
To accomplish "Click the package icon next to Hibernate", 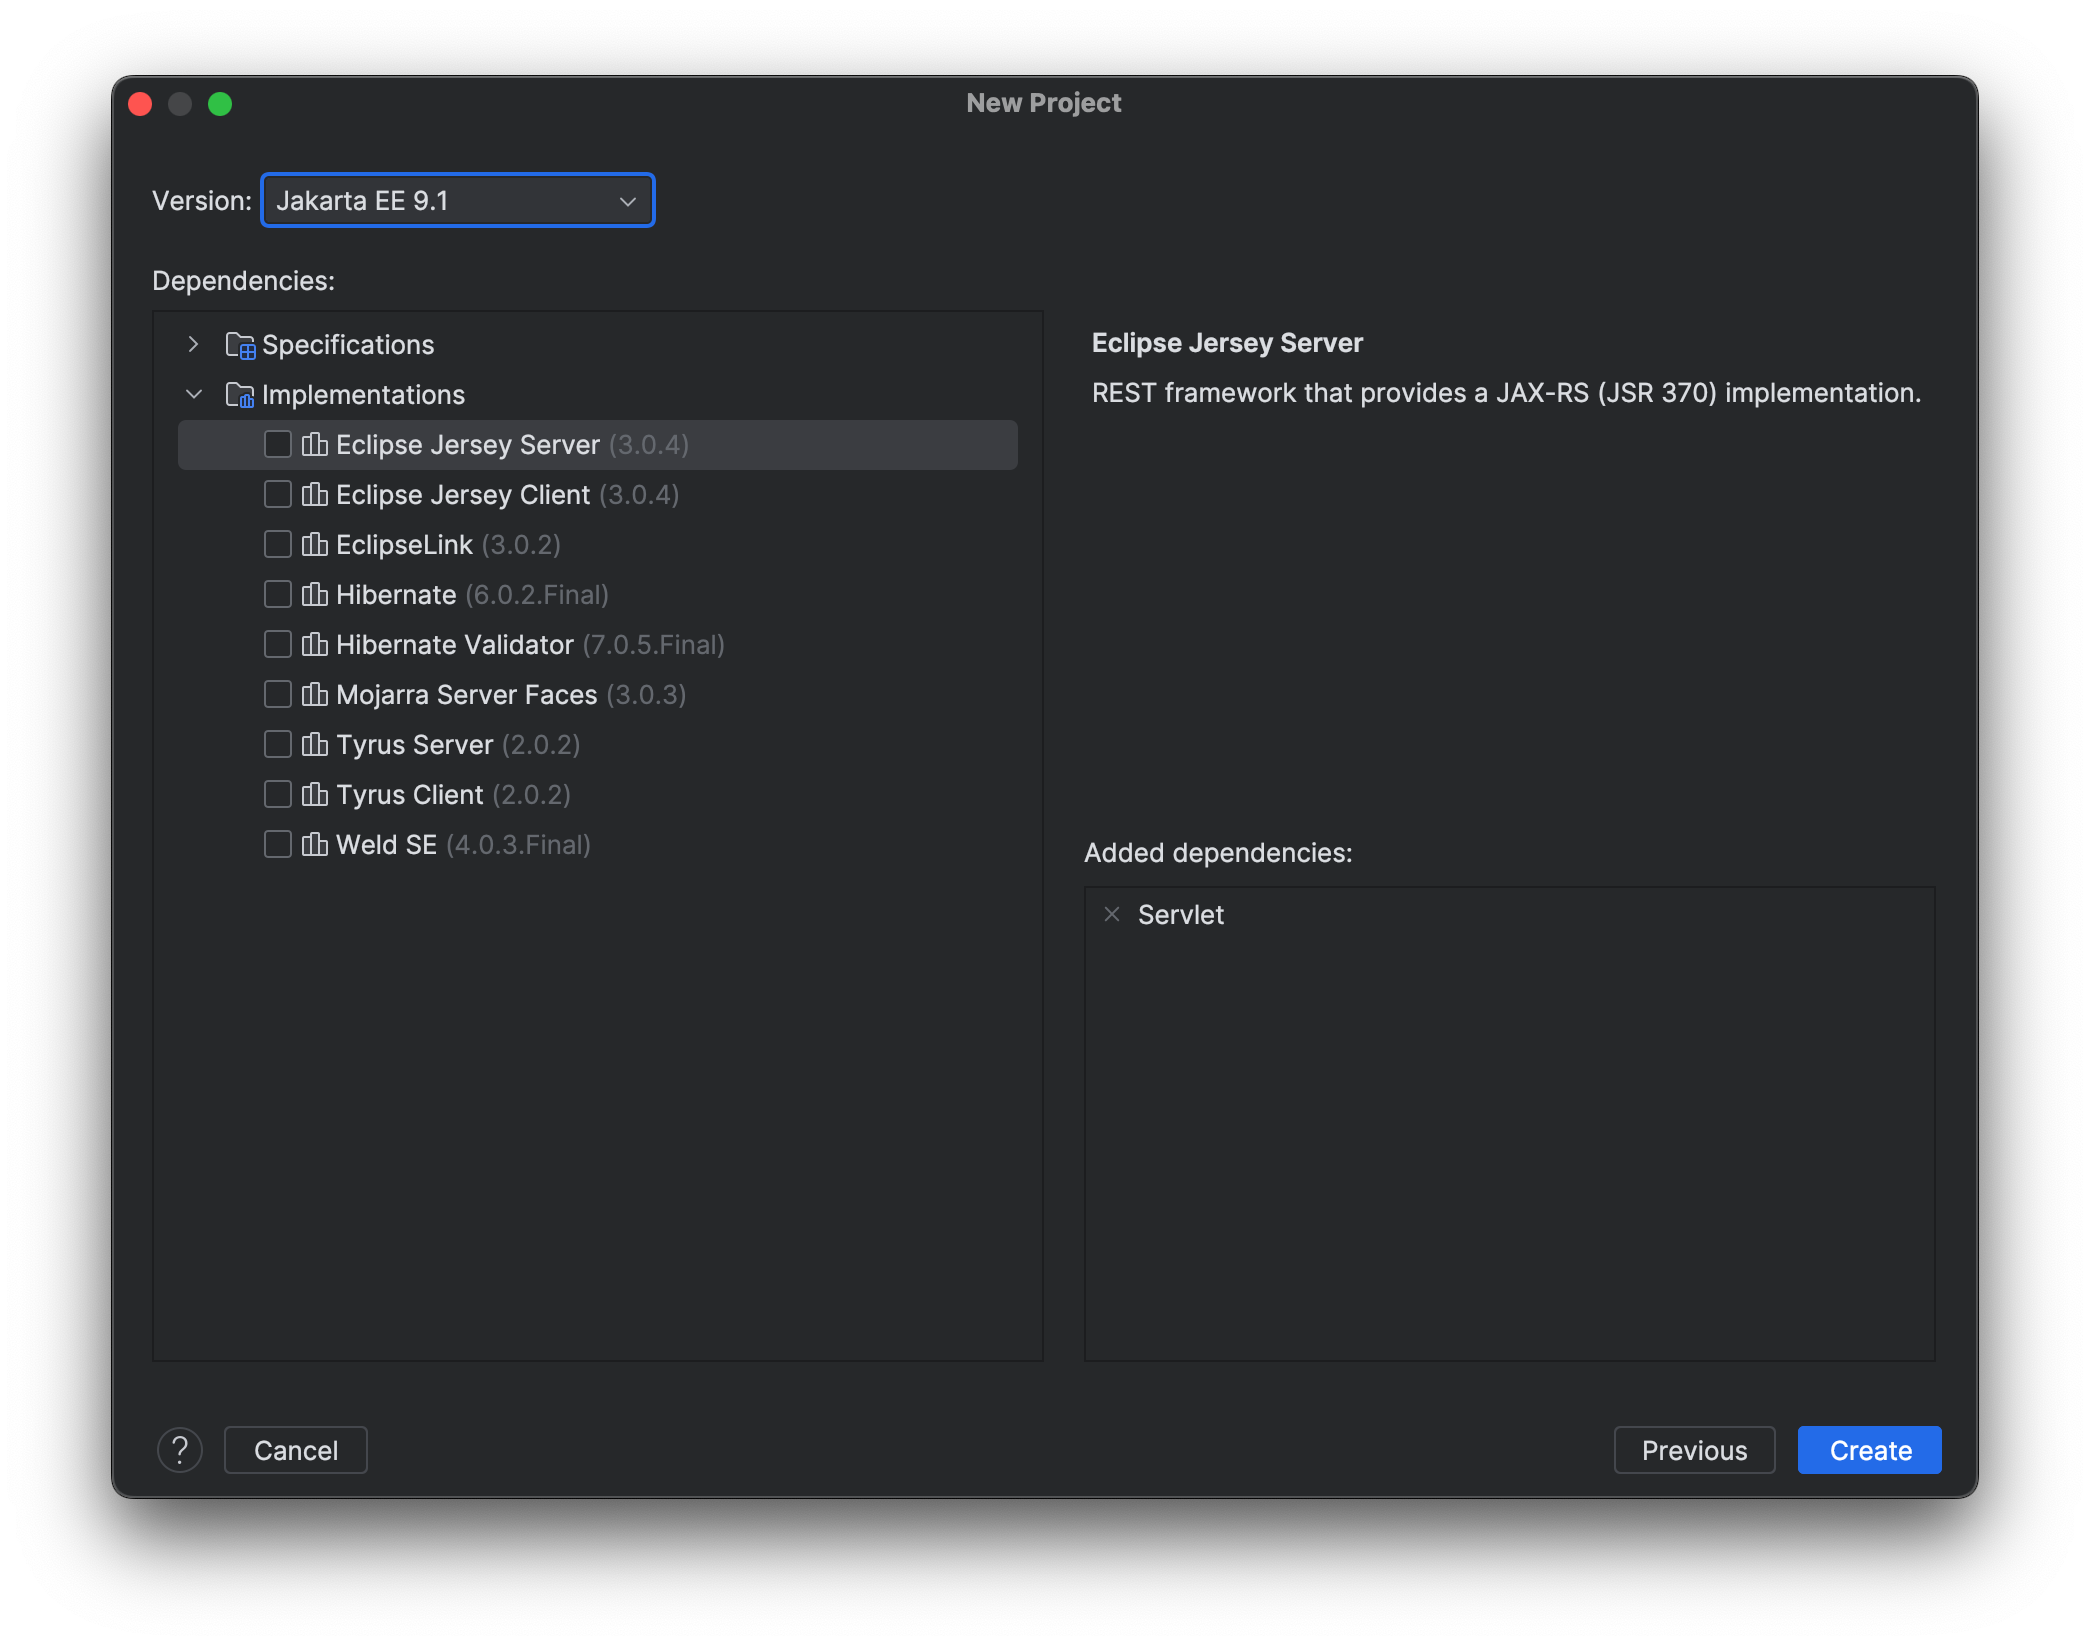I will pyautogui.click(x=315, y=594).
